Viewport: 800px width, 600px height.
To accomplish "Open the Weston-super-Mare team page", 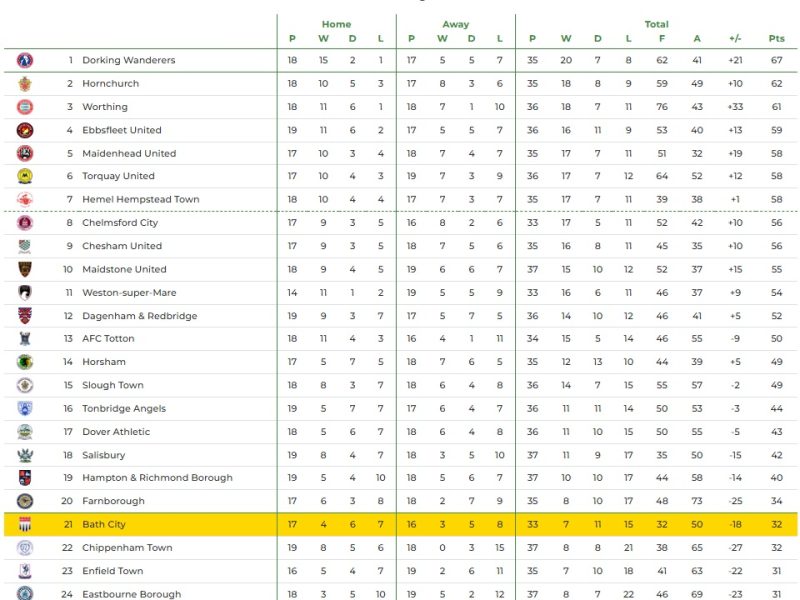I will pos(128,293).
